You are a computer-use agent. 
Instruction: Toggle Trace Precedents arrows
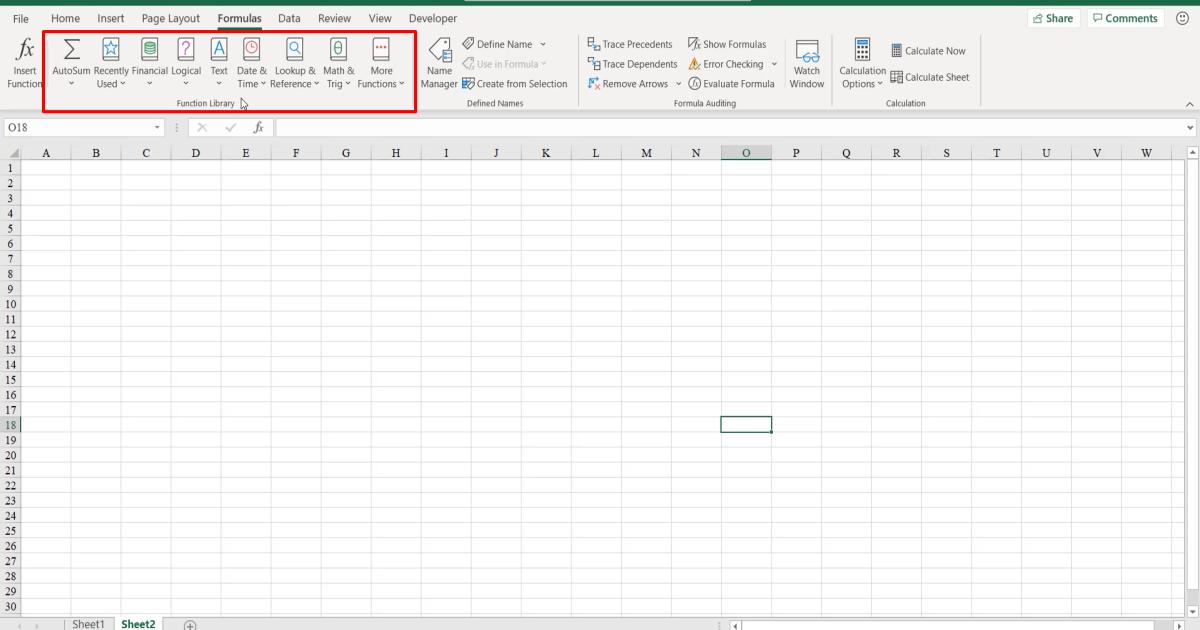(630, 44)
